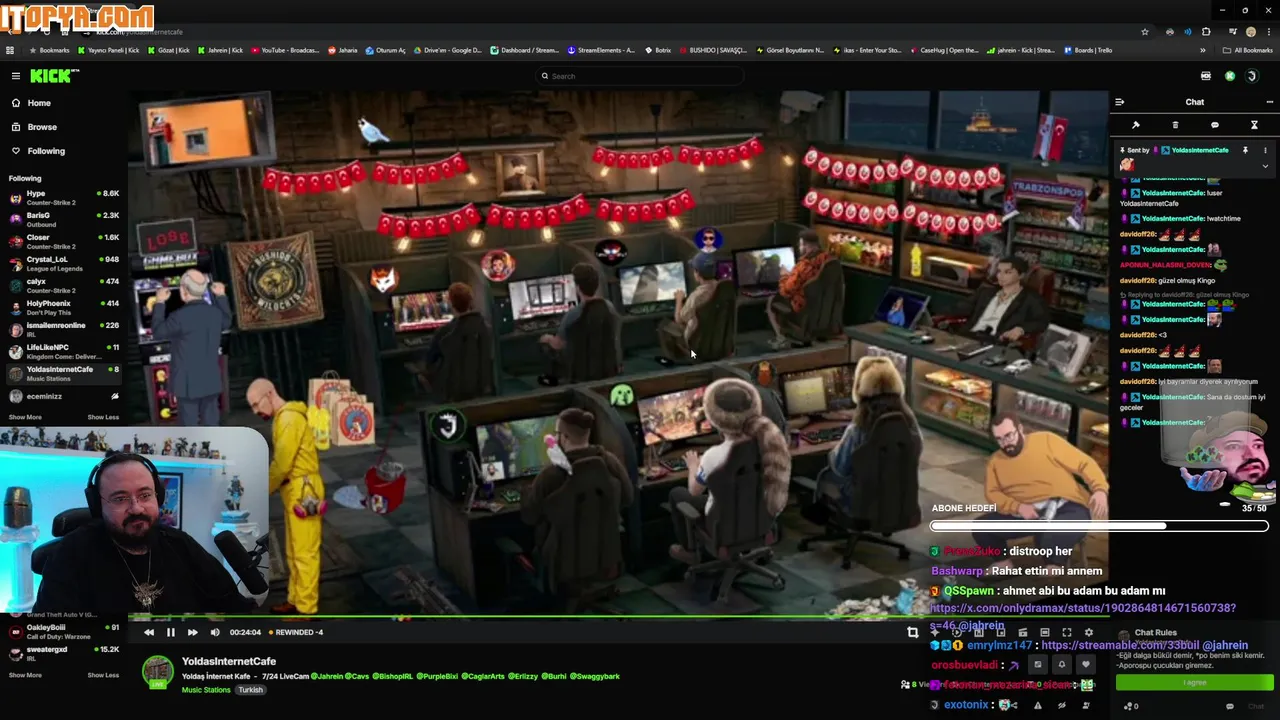Open the OakleyBoiii recommended channel
1280x720 pixels.
[x=64, y=631]
